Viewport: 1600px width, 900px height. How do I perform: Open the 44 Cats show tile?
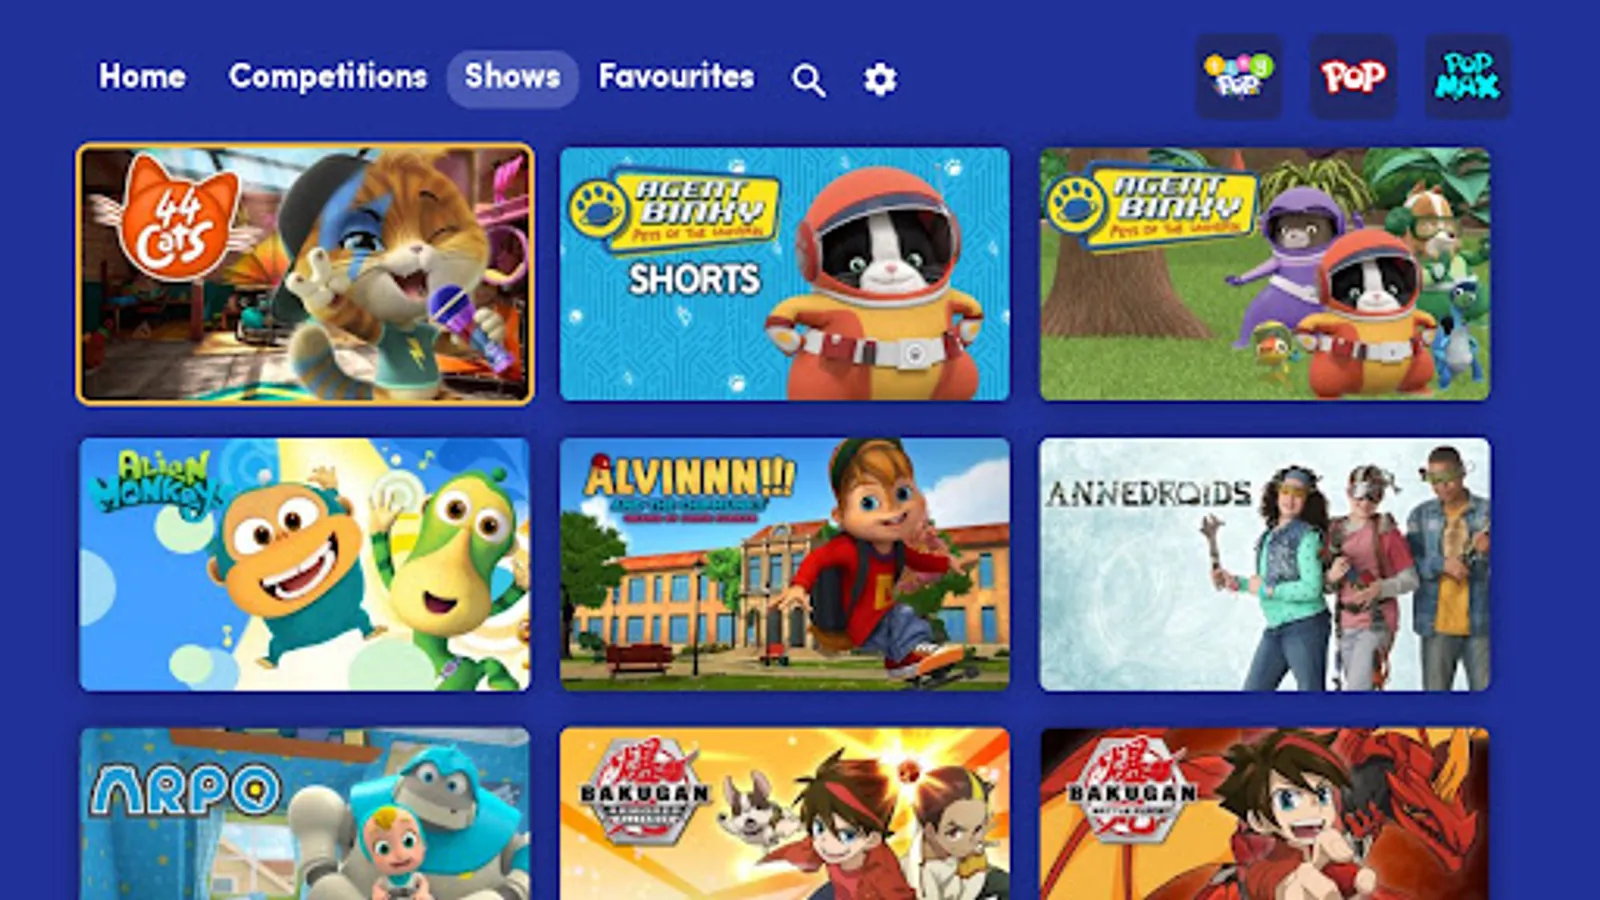305,274
